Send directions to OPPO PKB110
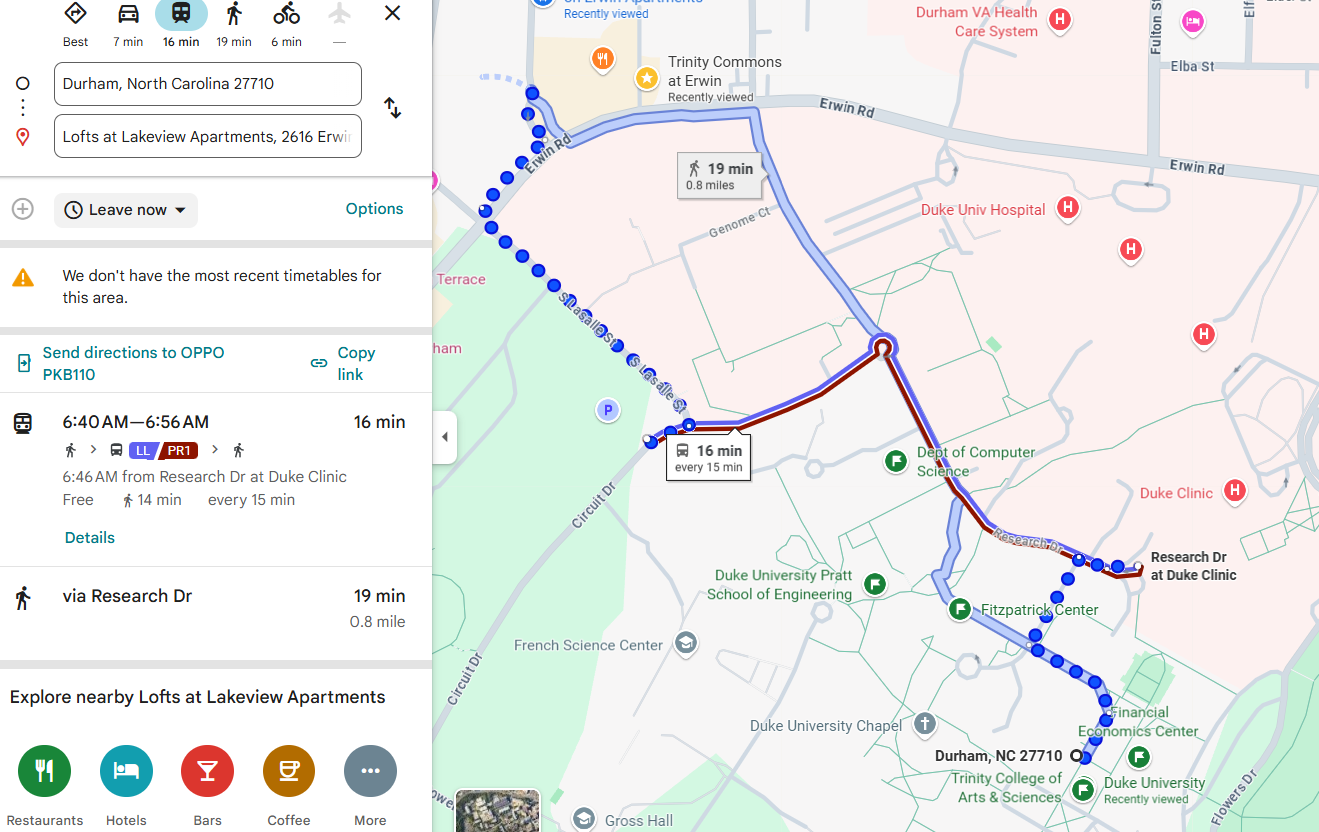1319x832 pixels. 120,363
